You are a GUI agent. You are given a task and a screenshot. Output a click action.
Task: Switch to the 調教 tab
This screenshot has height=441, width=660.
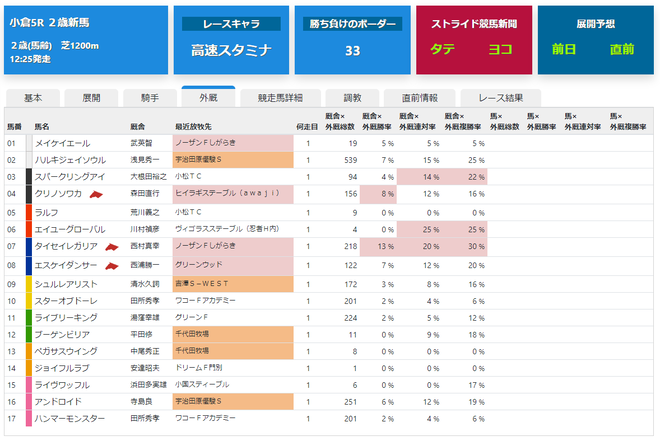coord(352,98)
